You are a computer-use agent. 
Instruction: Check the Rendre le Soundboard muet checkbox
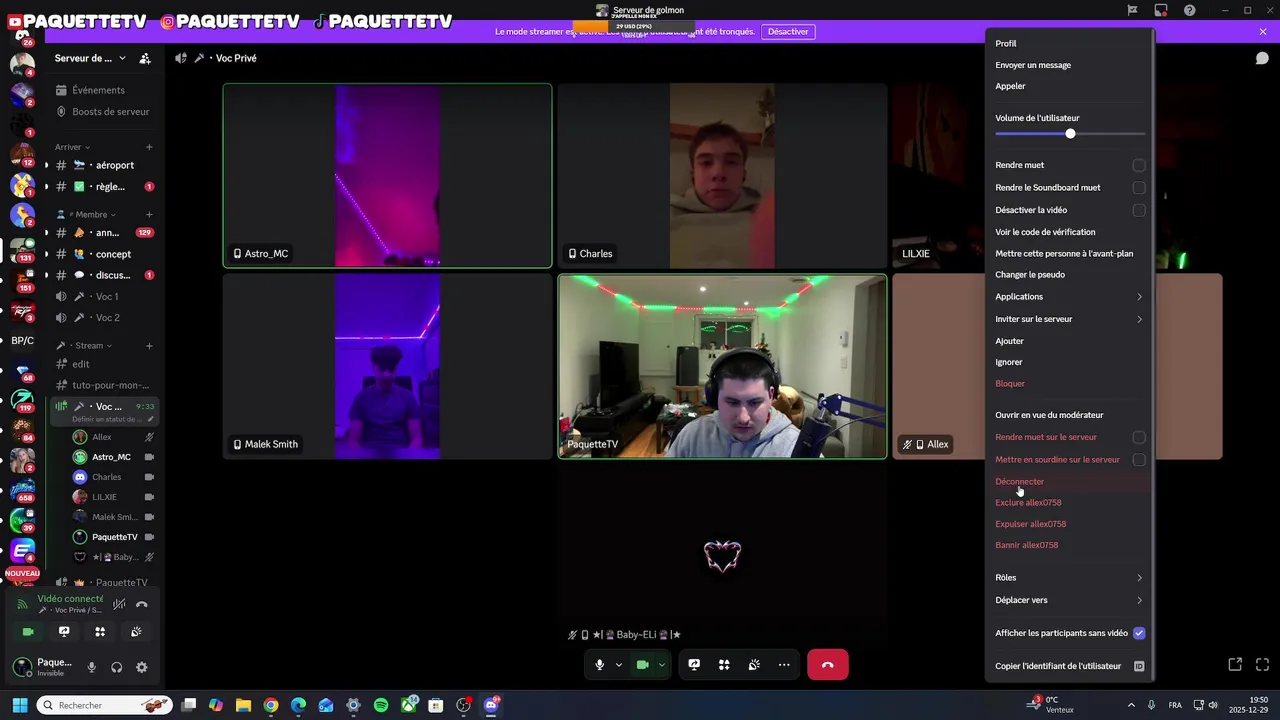click(1139, 187)
